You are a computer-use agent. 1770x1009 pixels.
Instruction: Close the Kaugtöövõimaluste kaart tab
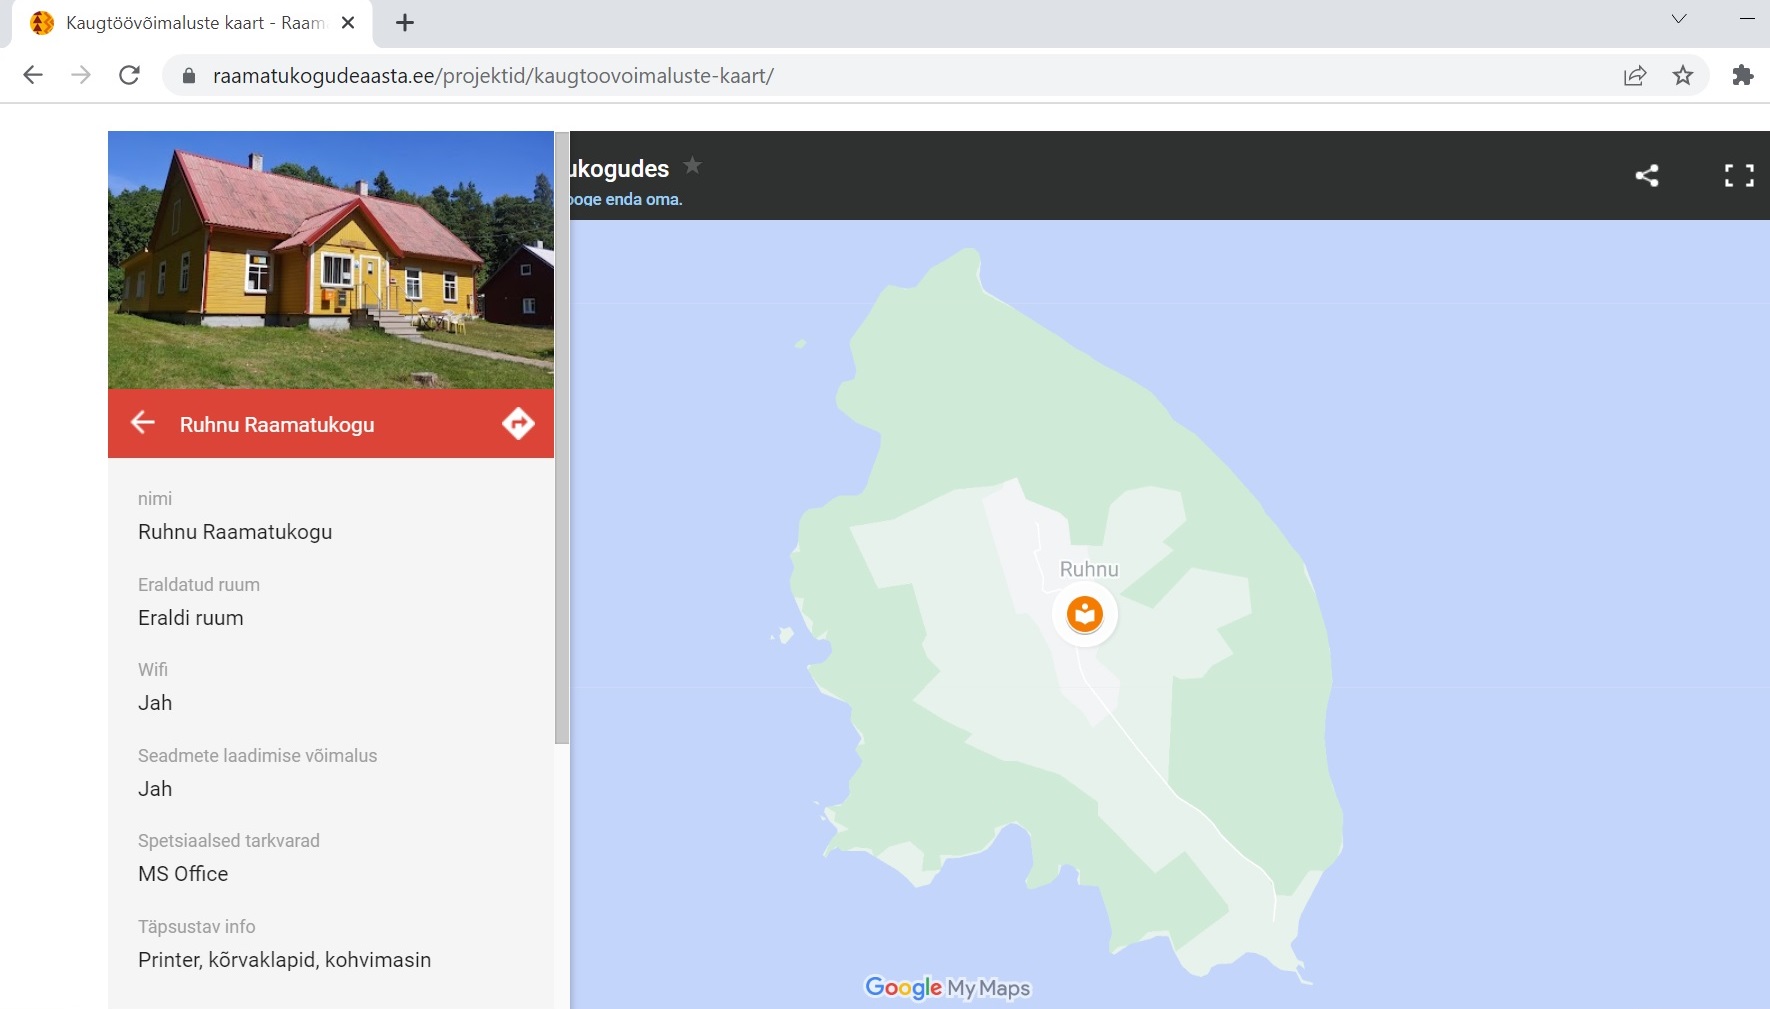pos(348,23)
